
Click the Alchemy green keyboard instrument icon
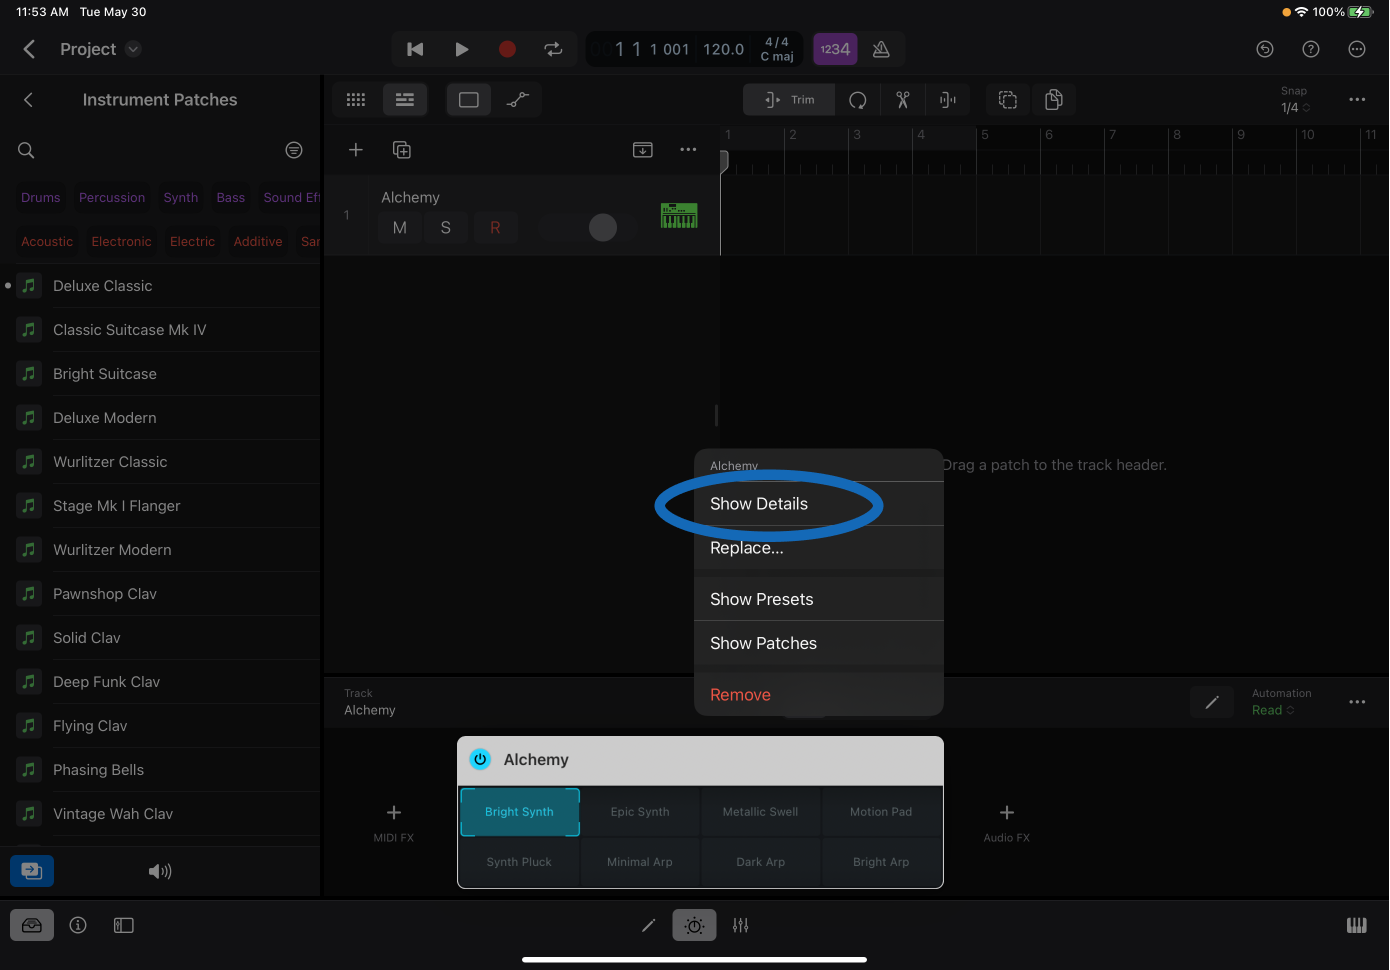pos(679,215)
